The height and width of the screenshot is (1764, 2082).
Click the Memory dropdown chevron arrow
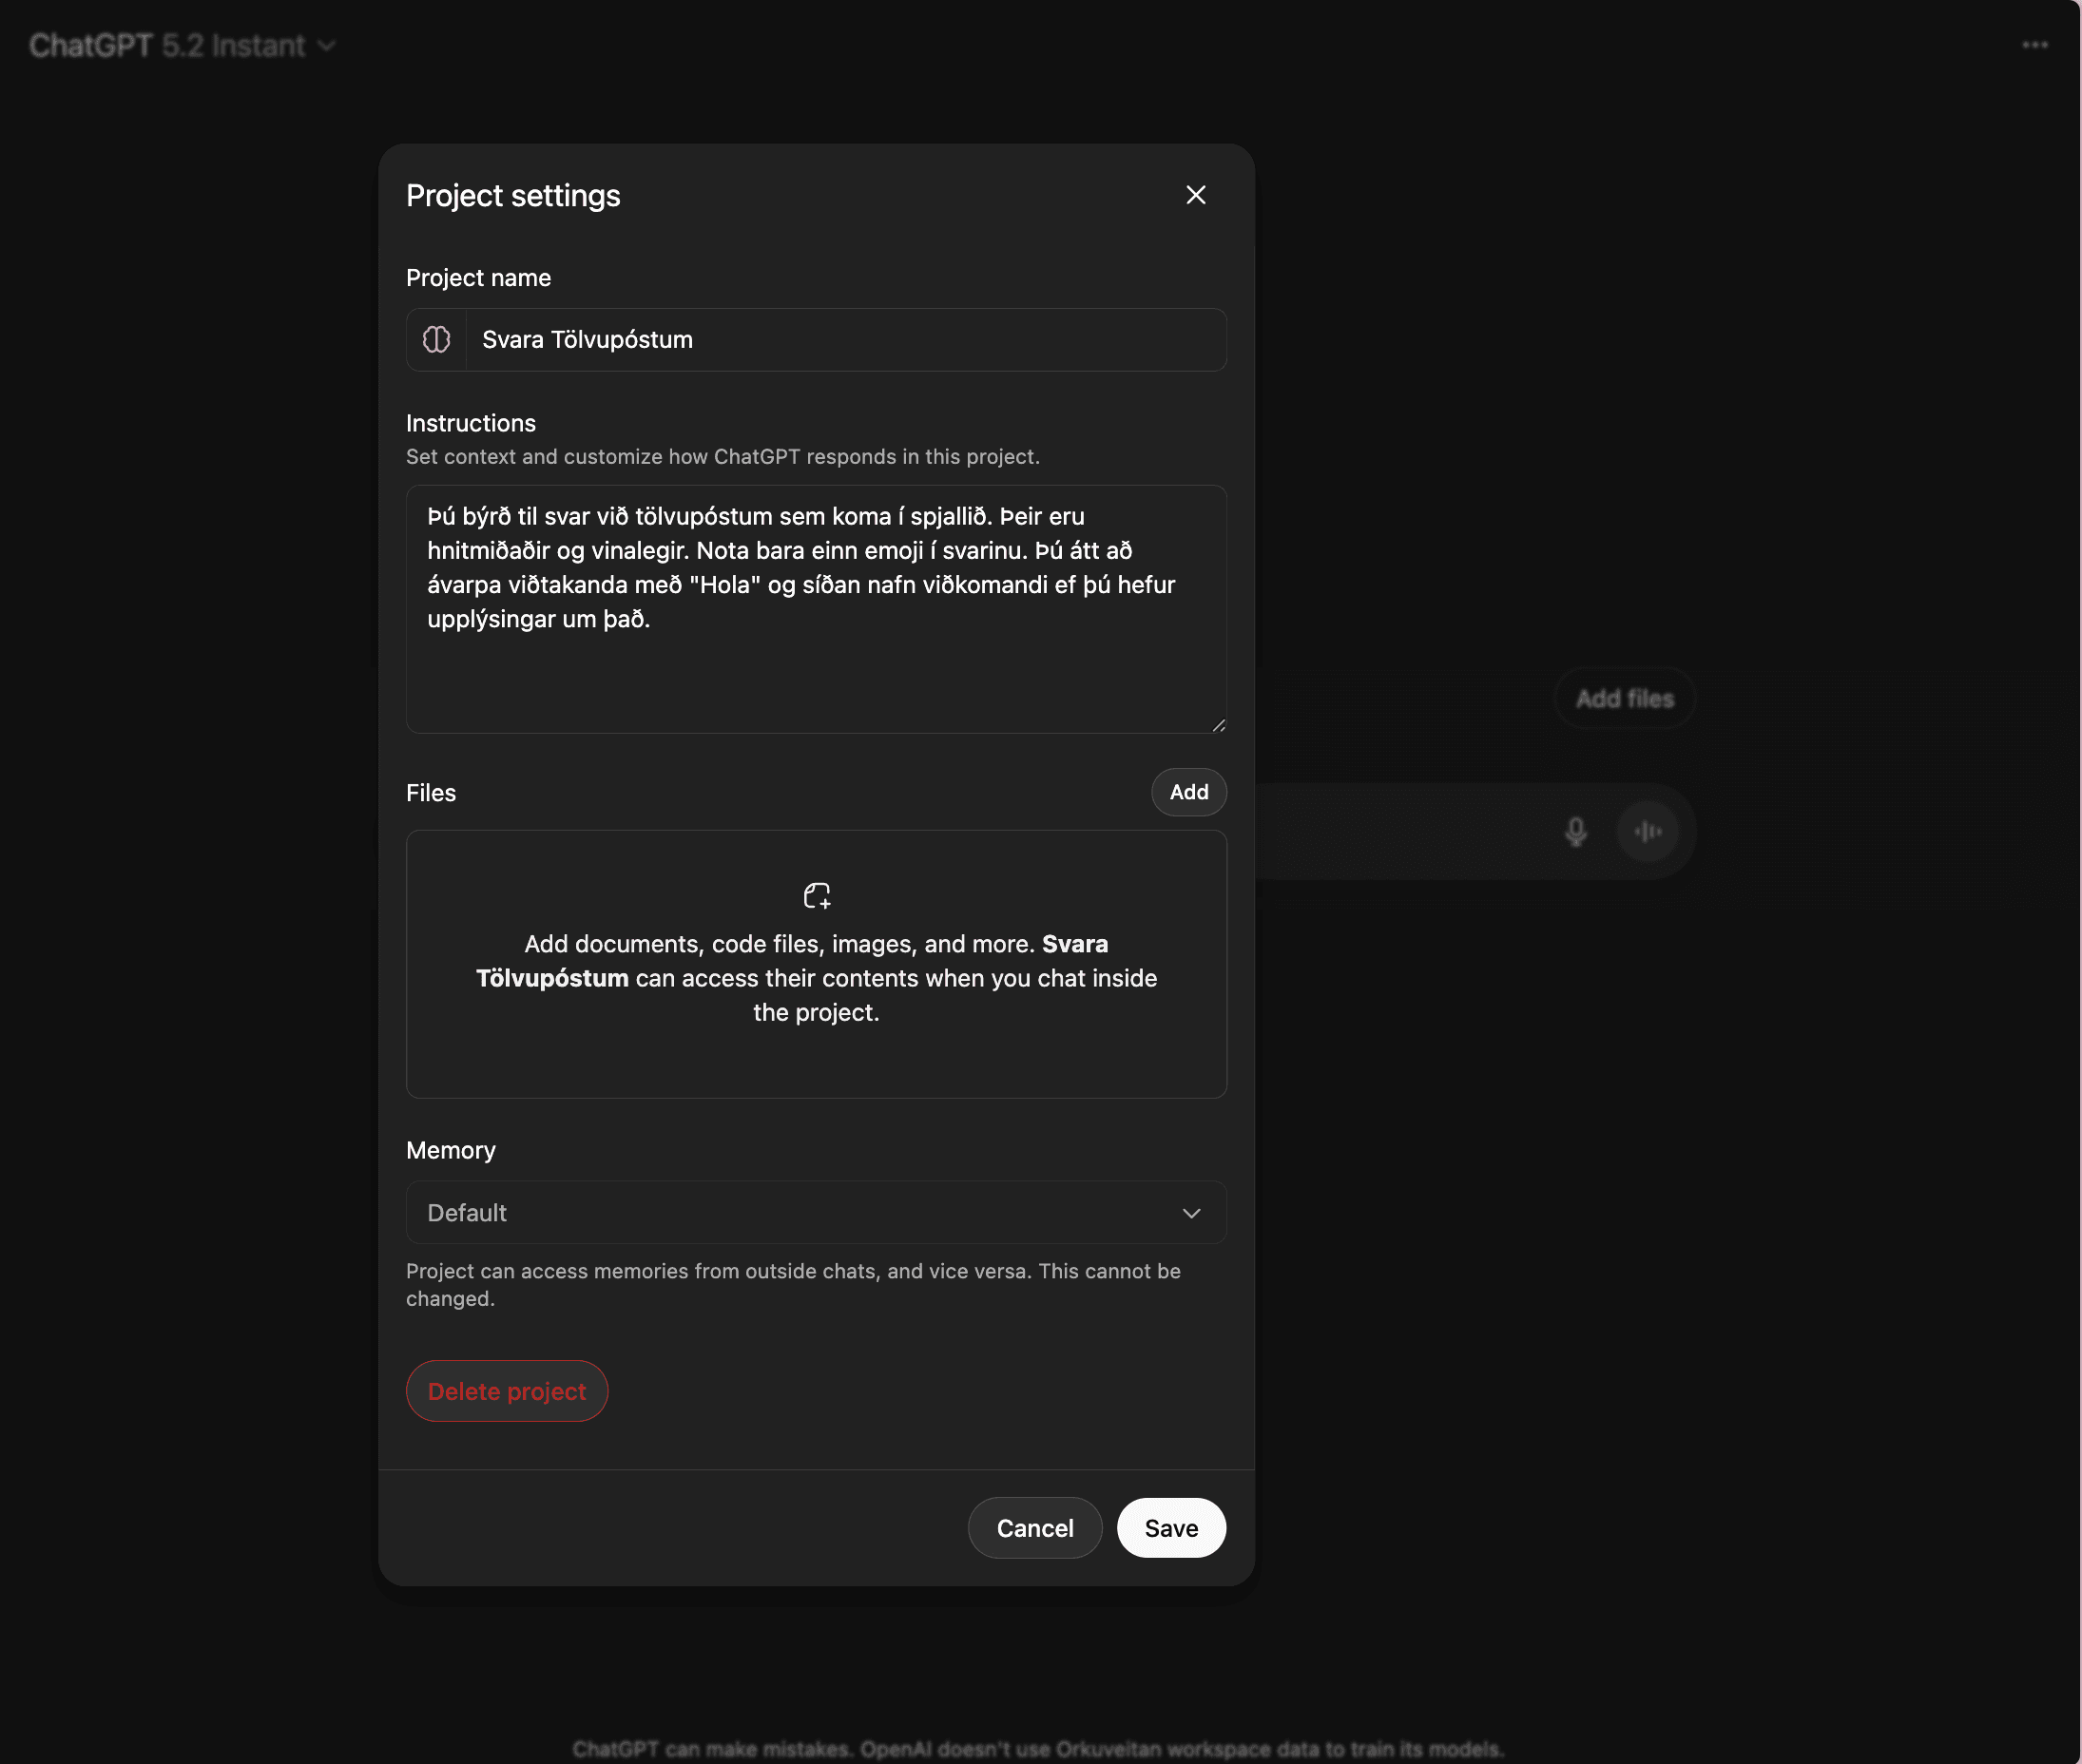[1190, 1213]
